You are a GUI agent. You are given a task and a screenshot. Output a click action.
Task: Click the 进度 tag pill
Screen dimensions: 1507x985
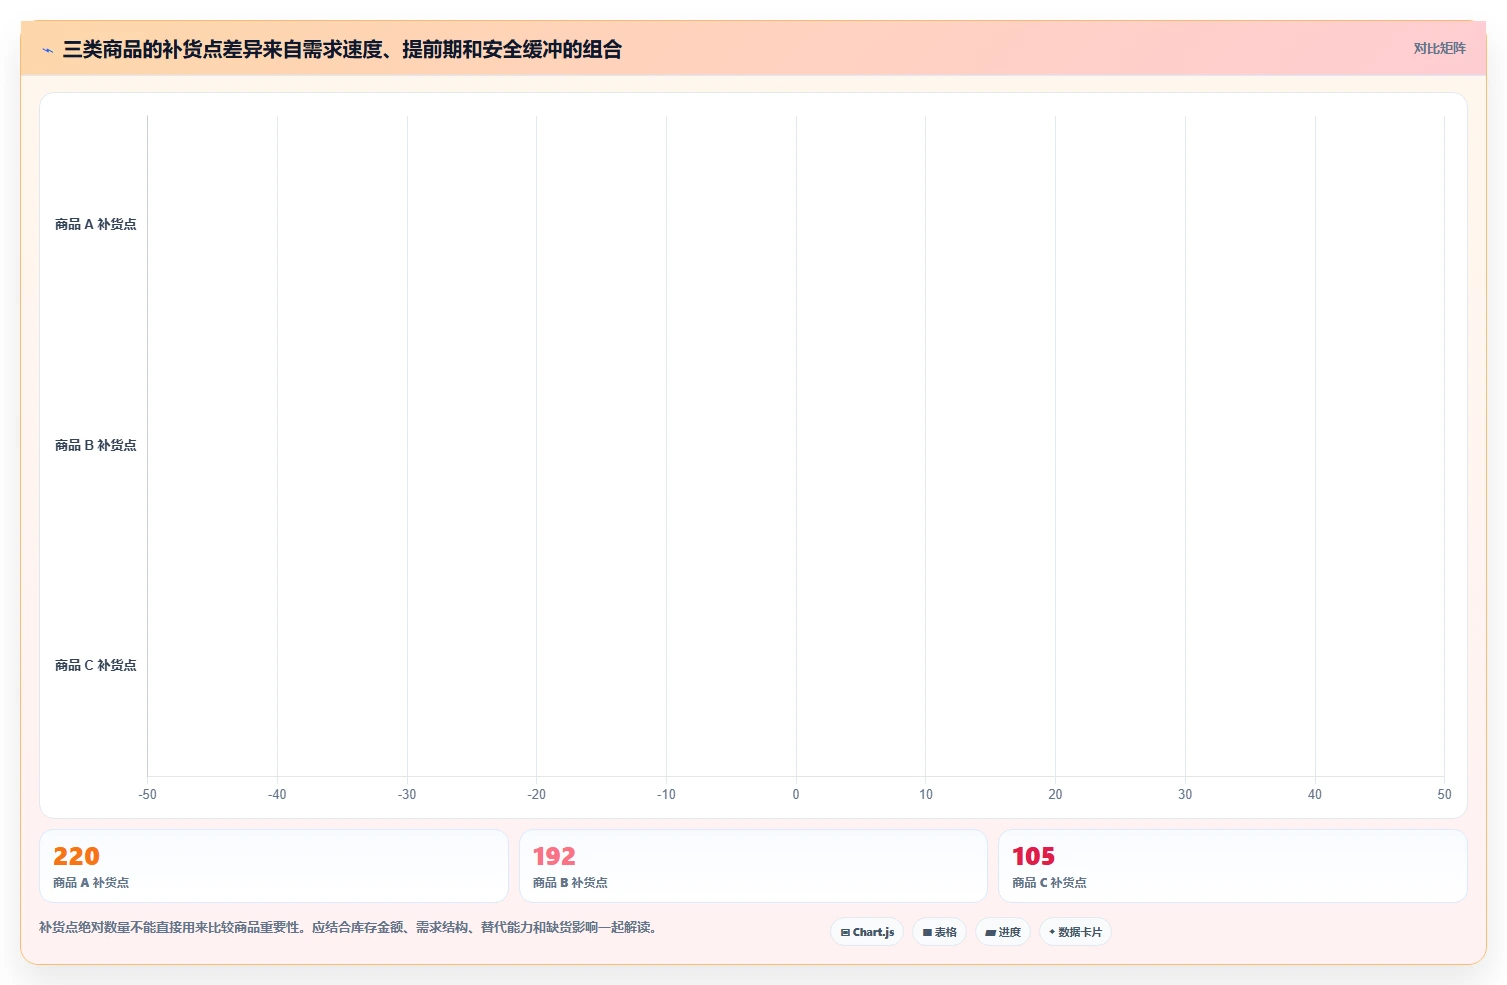click(1003, 932)
